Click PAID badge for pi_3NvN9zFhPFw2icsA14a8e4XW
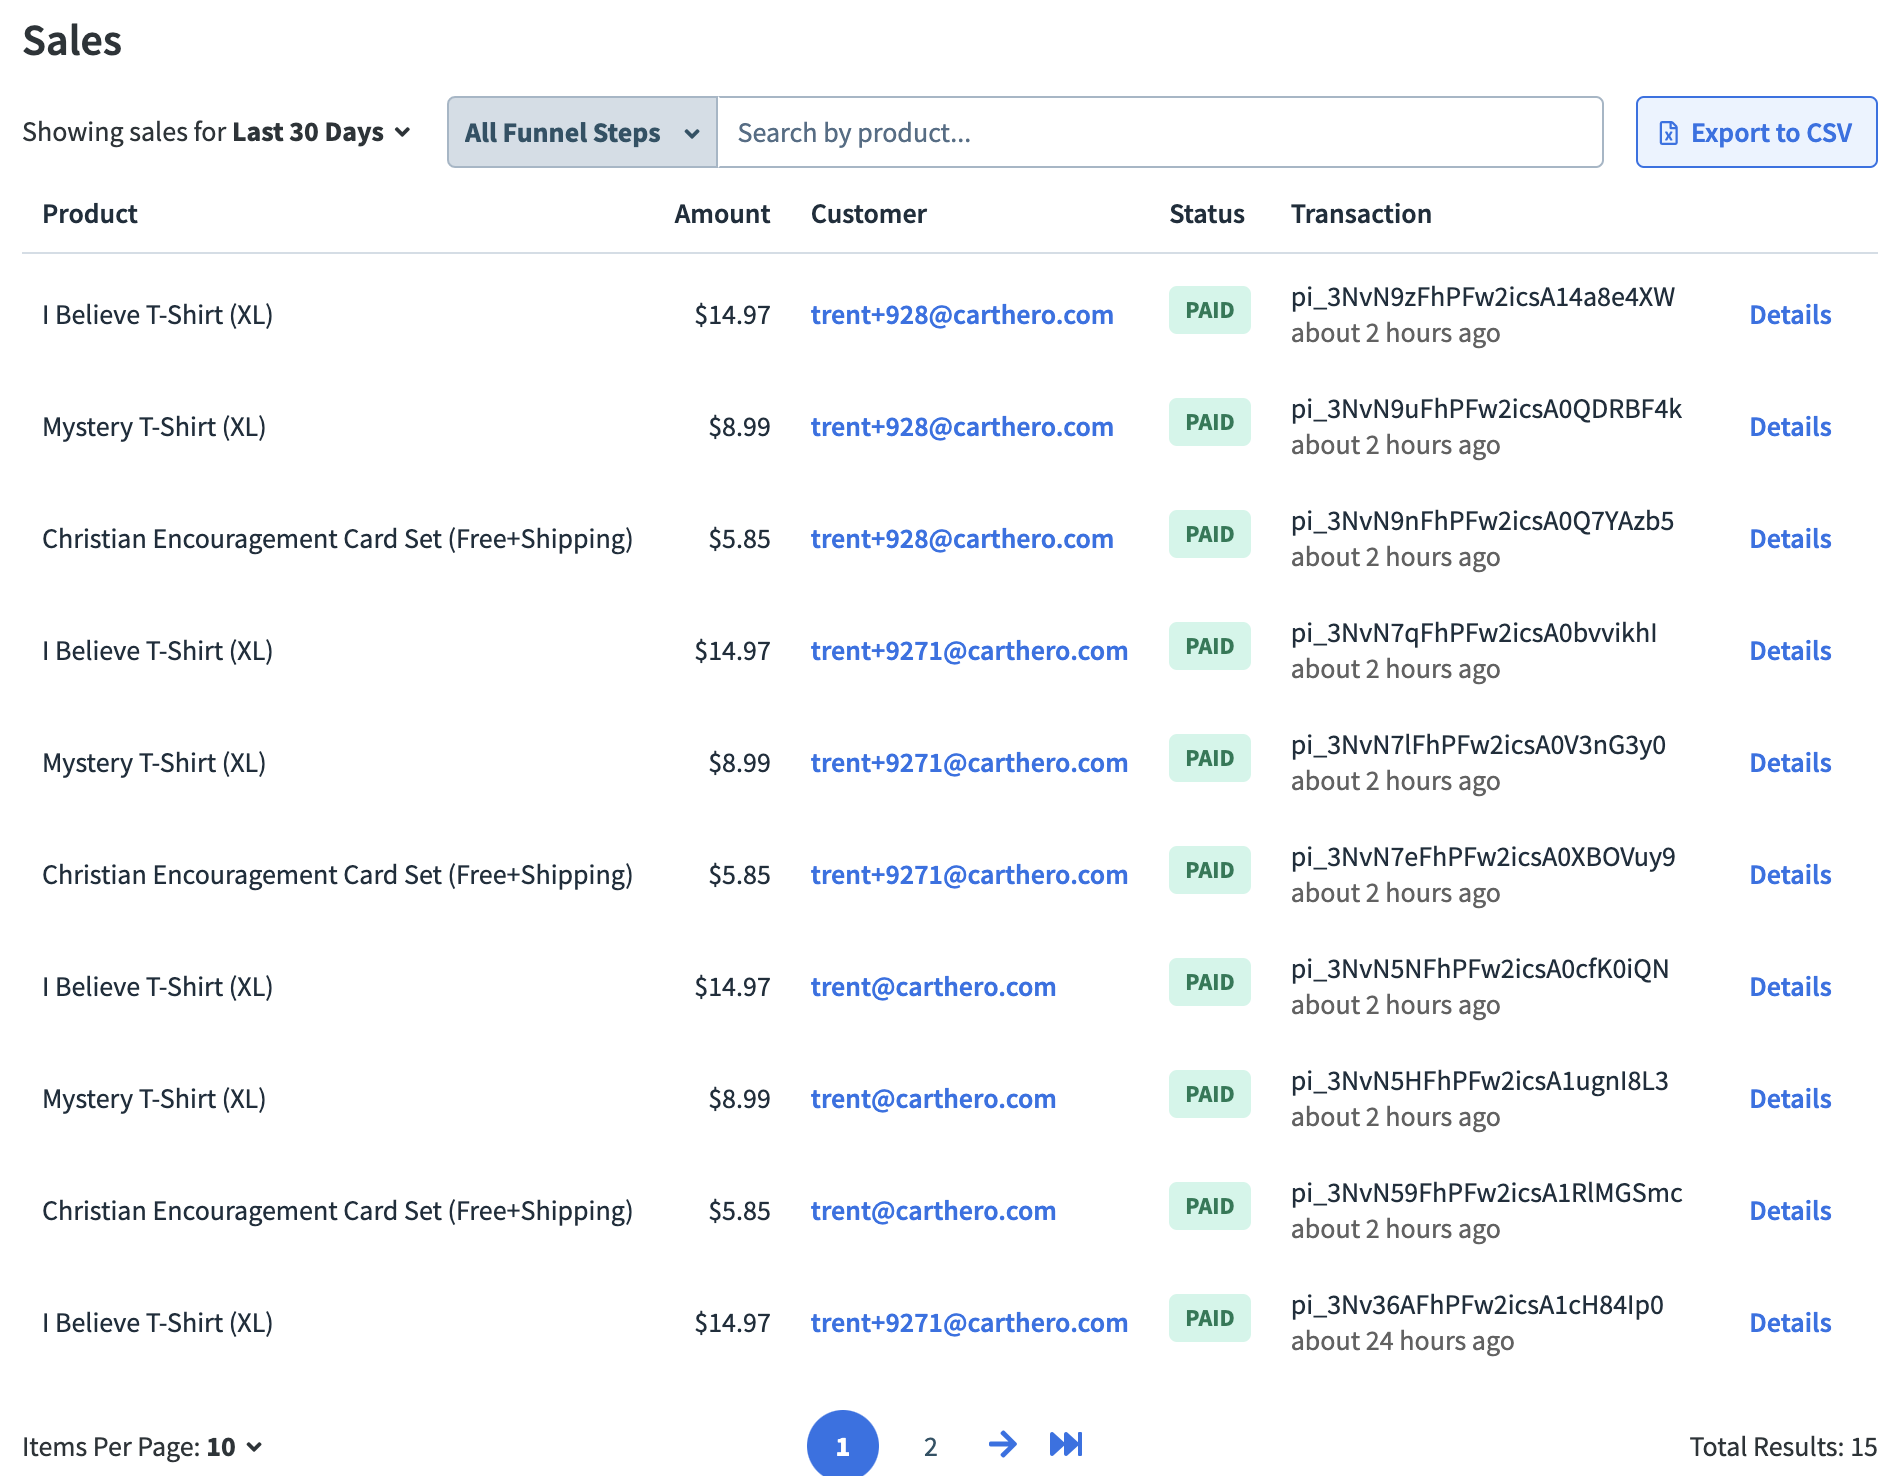Screen dimensions: 1902x1476 pyautogui.click(x=1210, y=310)
